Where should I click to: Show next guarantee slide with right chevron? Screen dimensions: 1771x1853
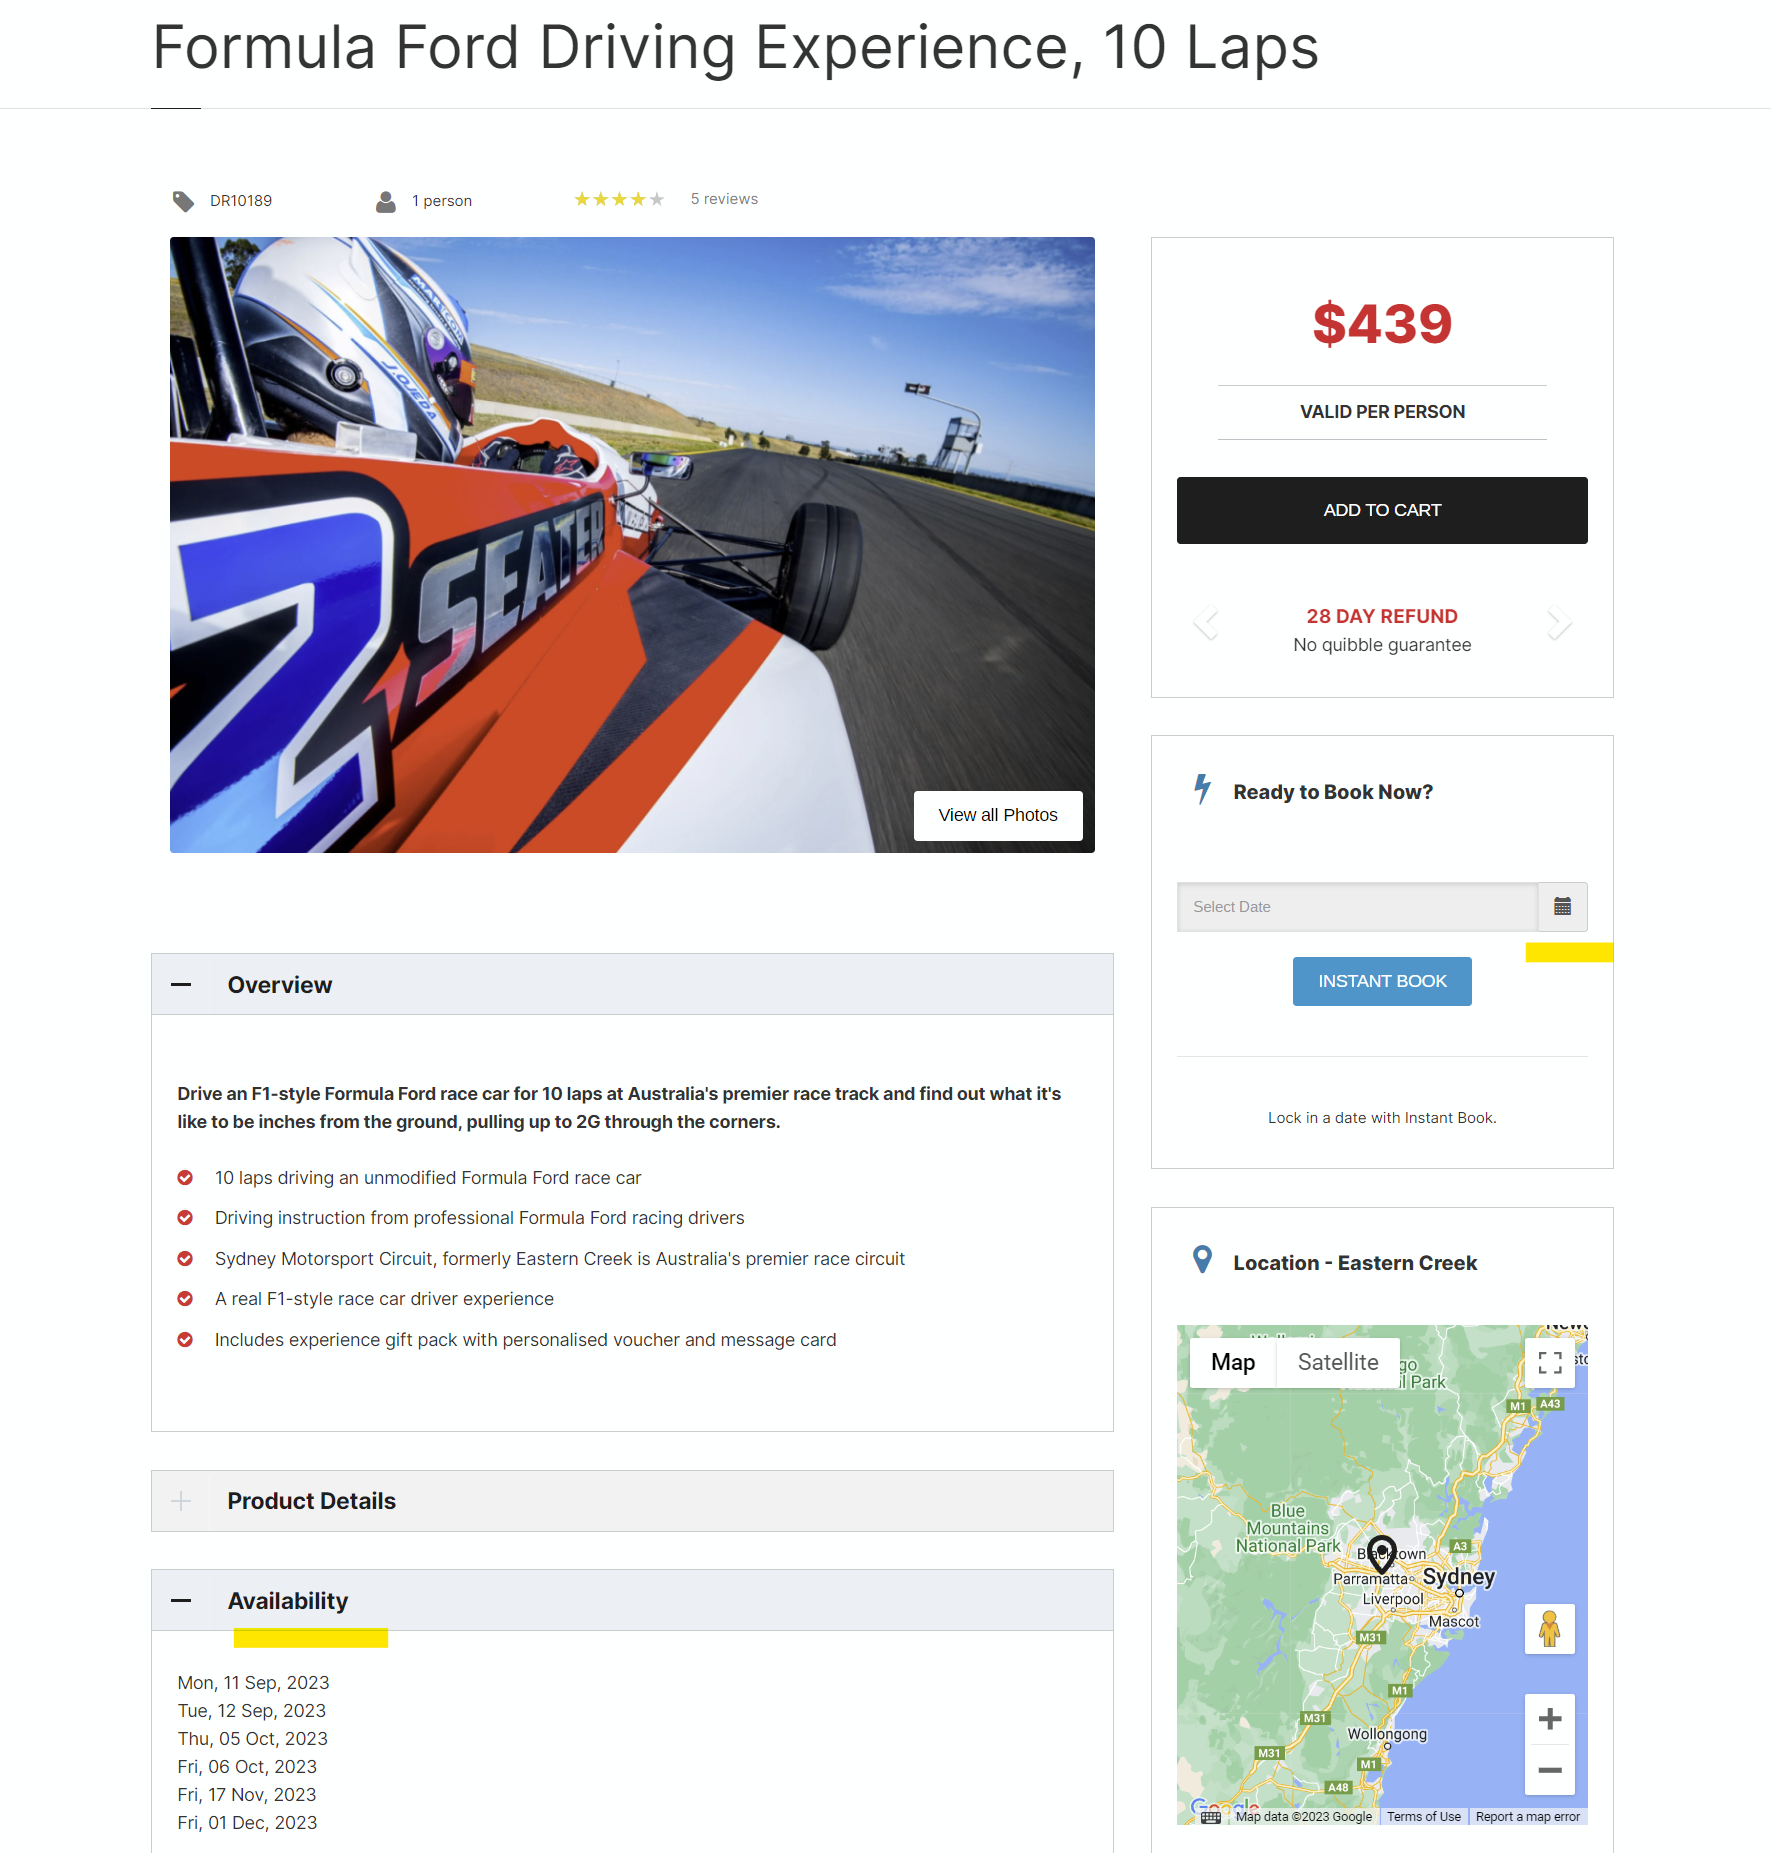[x=1558, y=622]
